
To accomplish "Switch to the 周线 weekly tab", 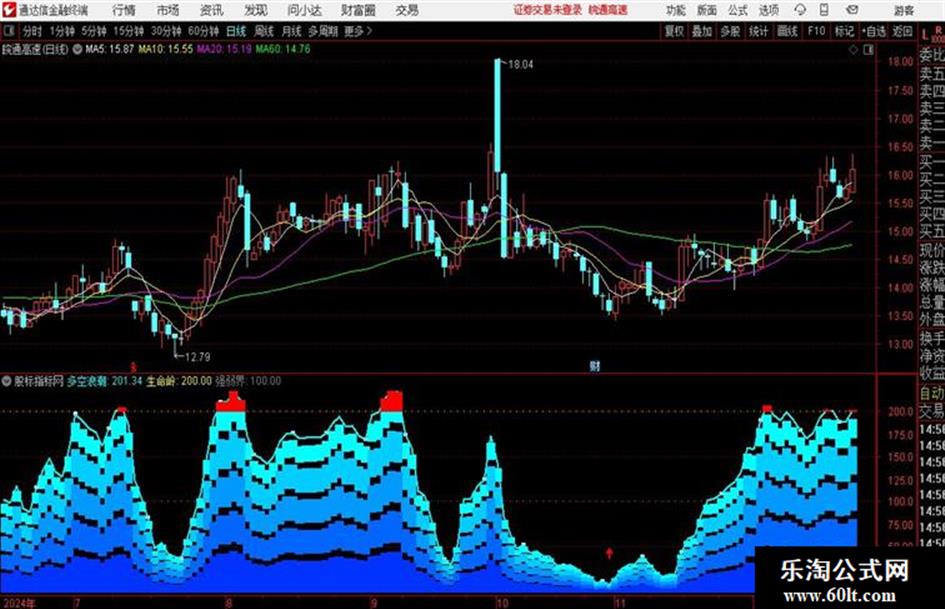I will pyautogui.click(x=264, y=31).
